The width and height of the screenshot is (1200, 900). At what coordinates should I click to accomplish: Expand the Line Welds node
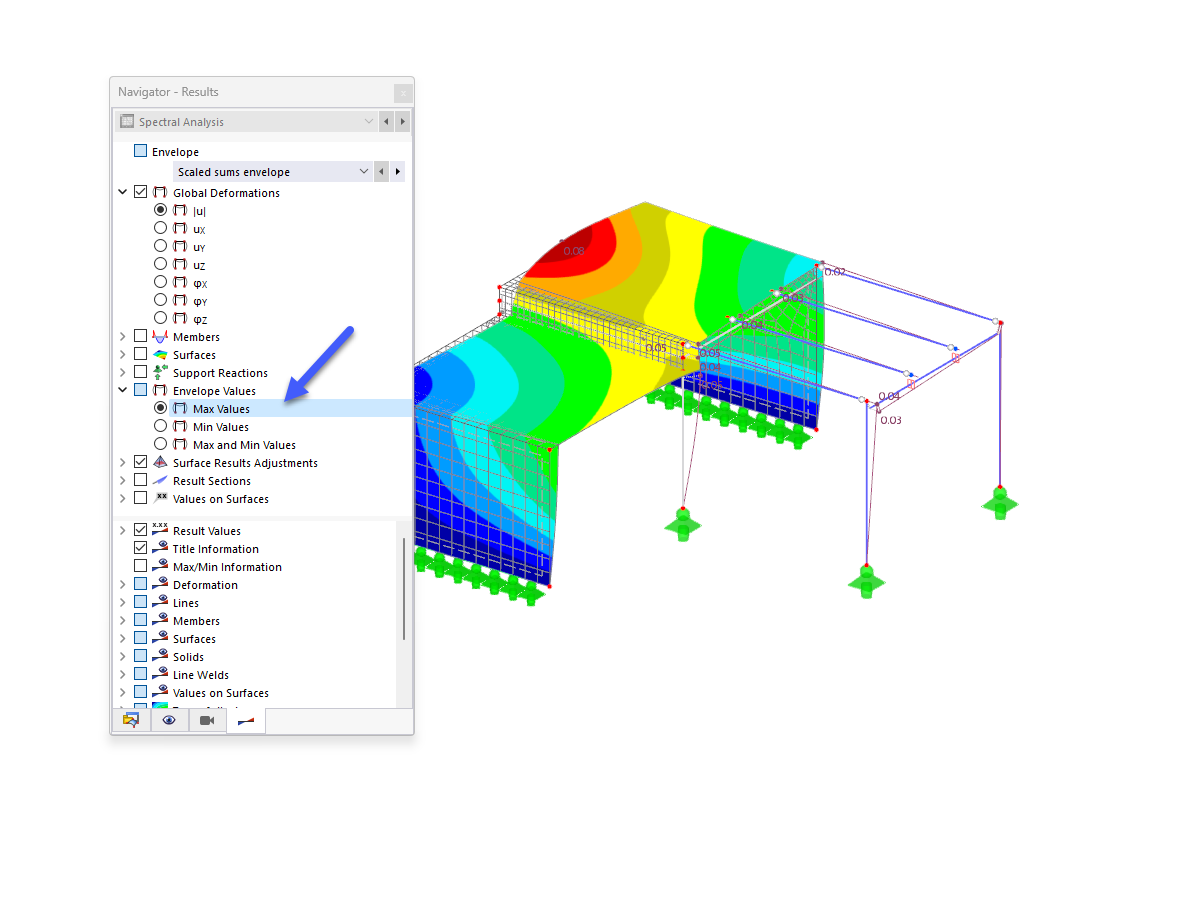click(122, 675)
